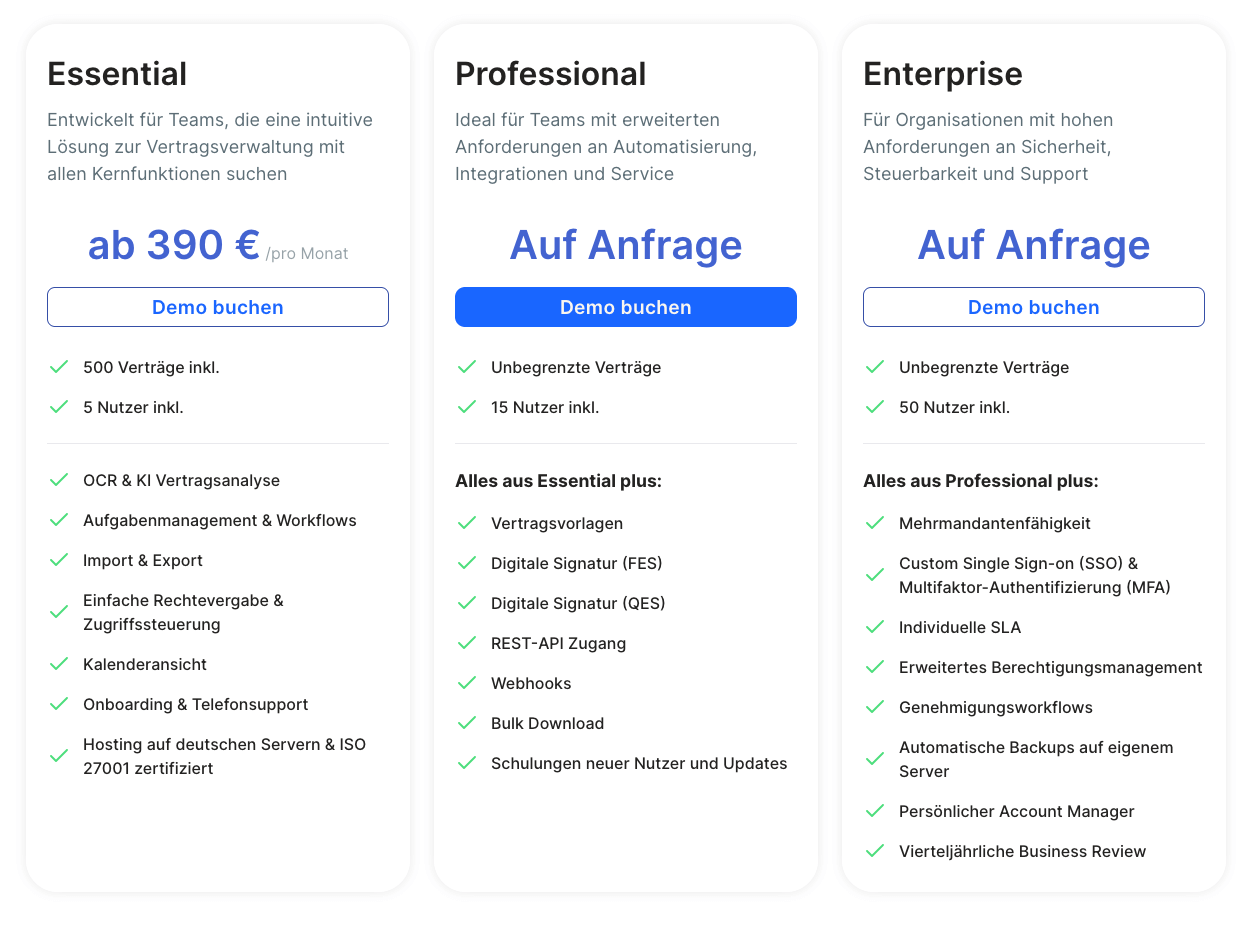Select the checkmark icon for REST-API Zugang

point(467,643)
